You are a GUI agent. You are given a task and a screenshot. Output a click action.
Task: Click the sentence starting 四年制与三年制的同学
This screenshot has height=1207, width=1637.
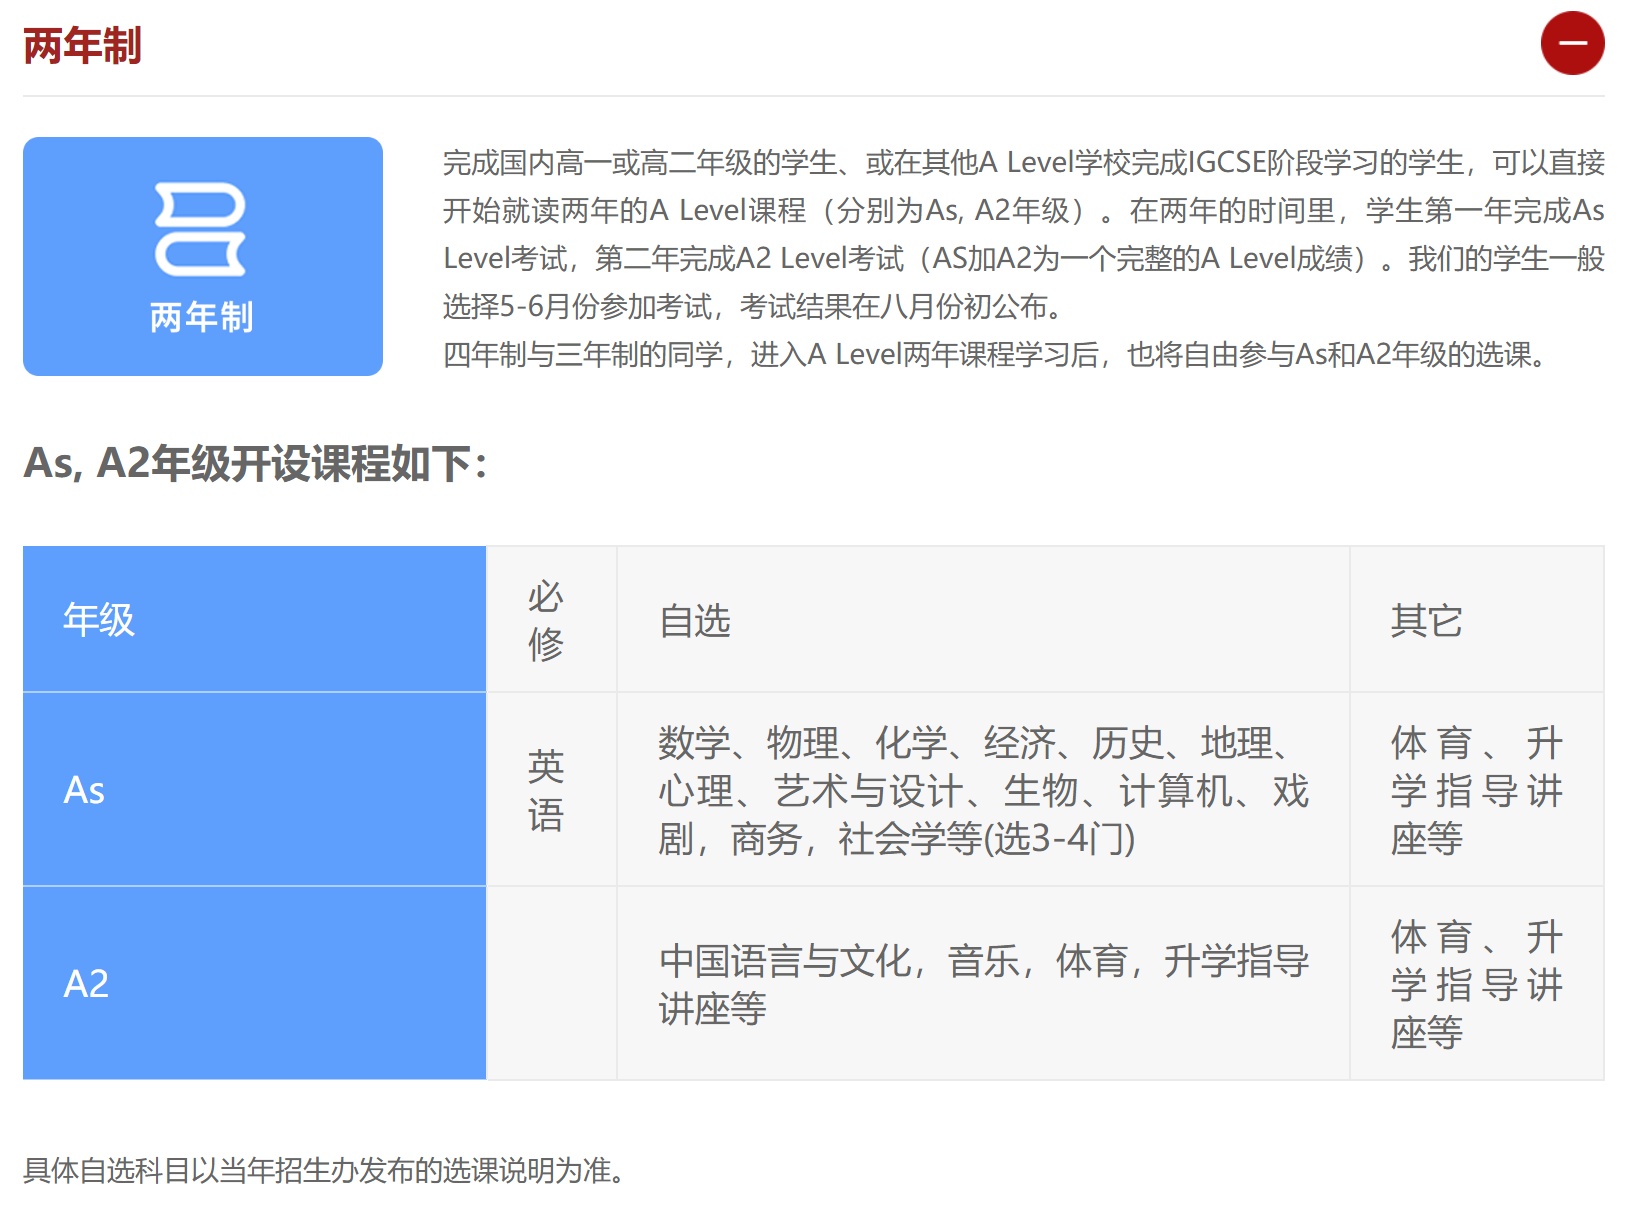(x=997, y=354)
